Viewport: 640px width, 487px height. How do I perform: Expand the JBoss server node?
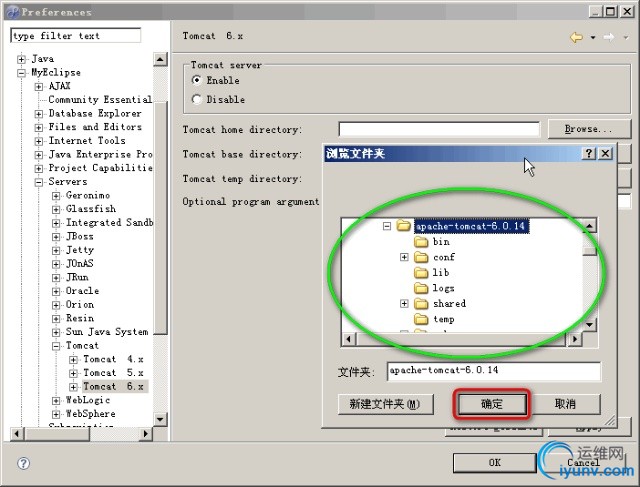coord(56,237)
